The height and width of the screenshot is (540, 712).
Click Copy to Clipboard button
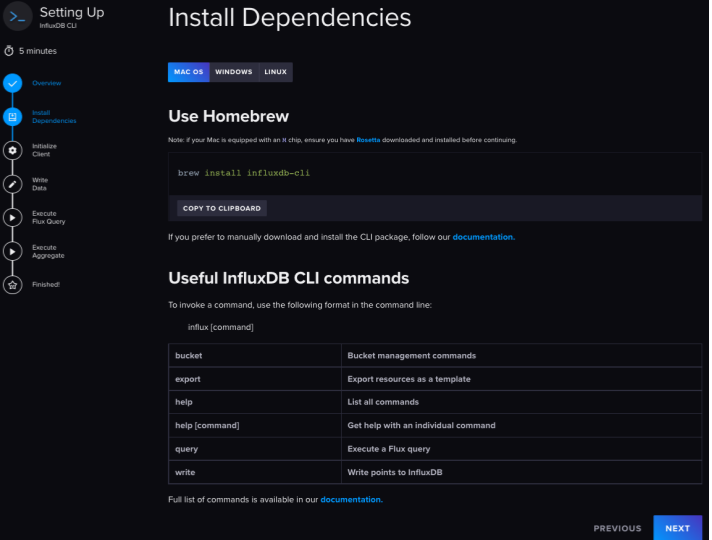click(222, 208)
